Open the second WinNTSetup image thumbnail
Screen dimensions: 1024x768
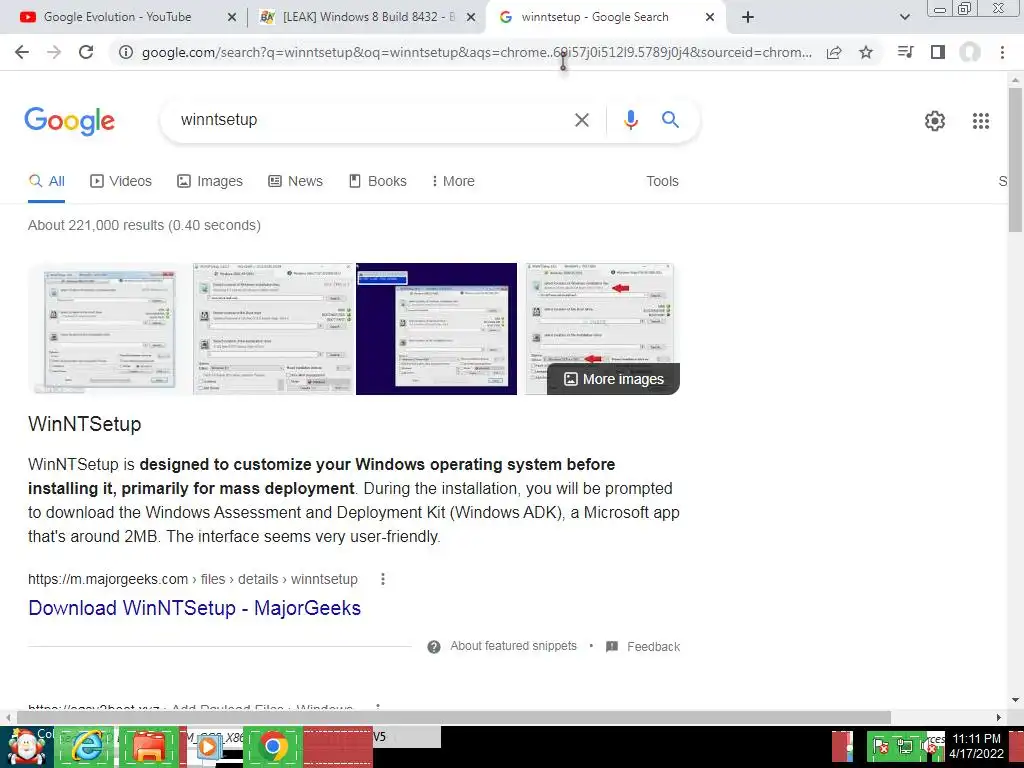(x=273, y=328)
